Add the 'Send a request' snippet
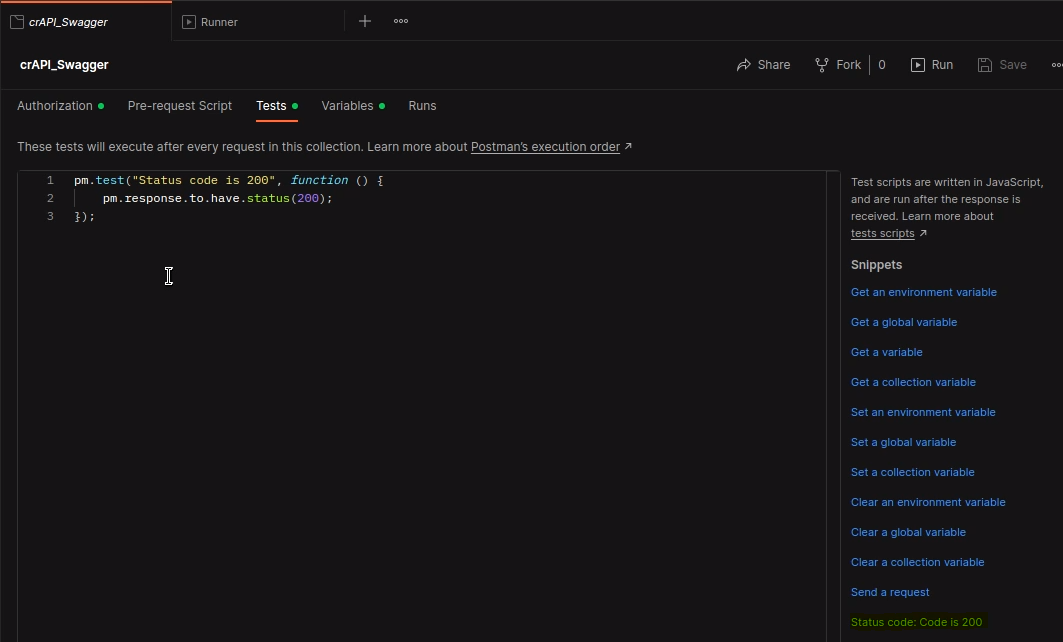 pyautogui.click(x=890, y=593)
